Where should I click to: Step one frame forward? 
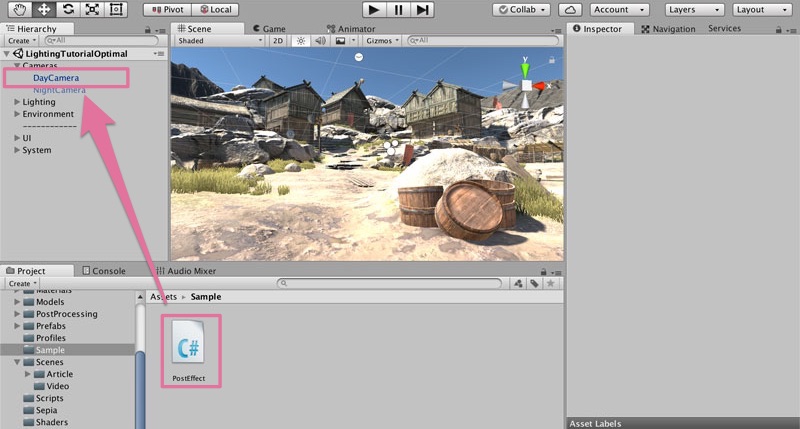click(x=422, y=9)
